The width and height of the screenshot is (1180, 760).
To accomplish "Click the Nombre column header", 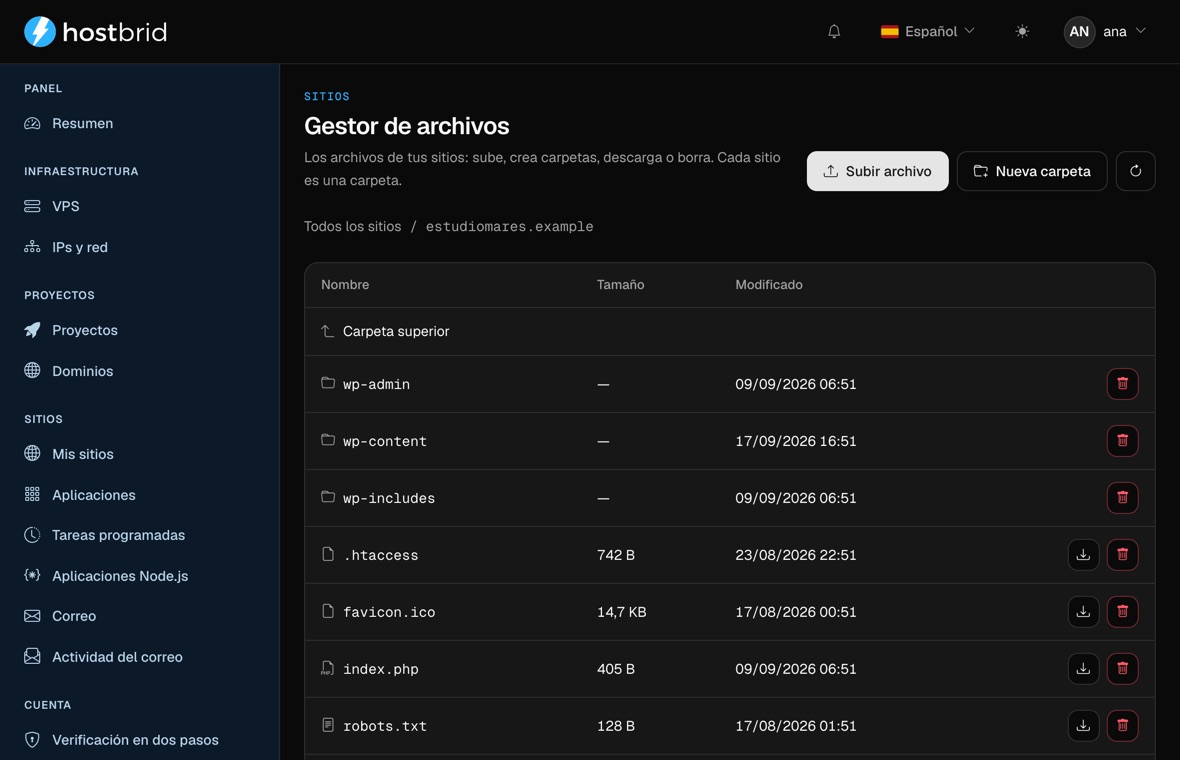I will pyautogui.click(x=345, y=284).
